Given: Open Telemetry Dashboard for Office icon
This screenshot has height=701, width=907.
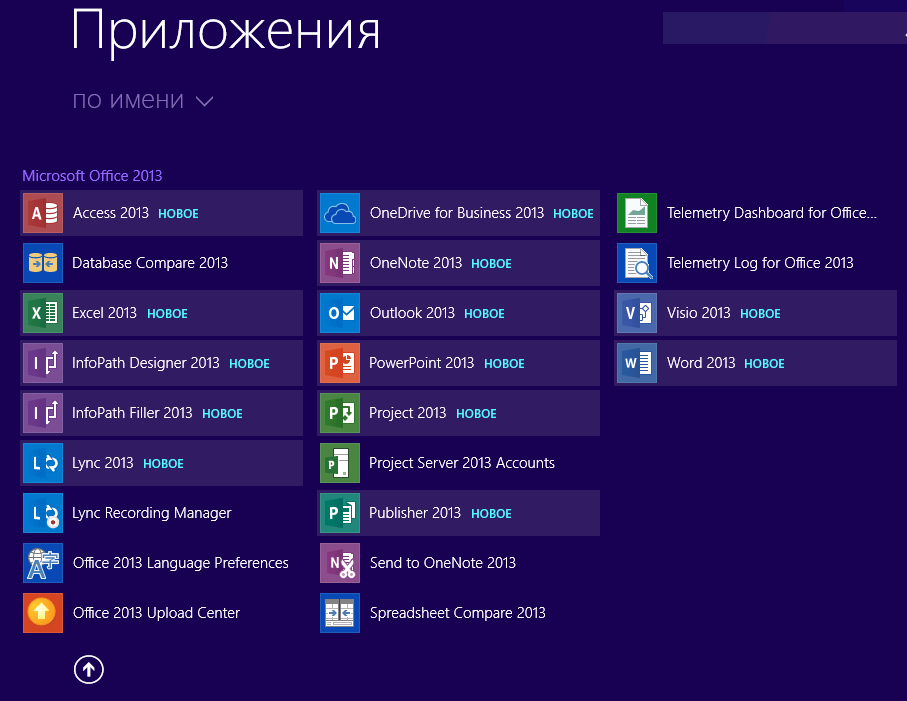Looking at the screenshot, I should point(637,213).
